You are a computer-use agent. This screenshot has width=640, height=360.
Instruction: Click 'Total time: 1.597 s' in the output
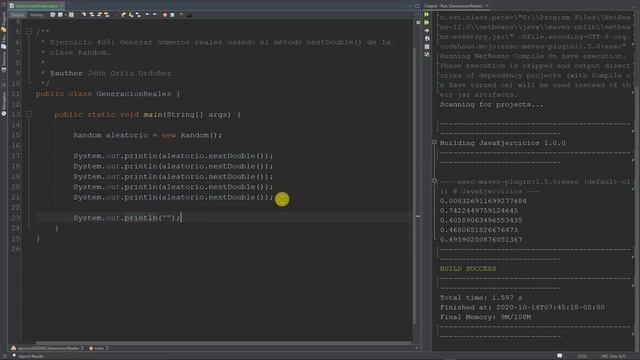pyautogui.click(x=481, y=298)
